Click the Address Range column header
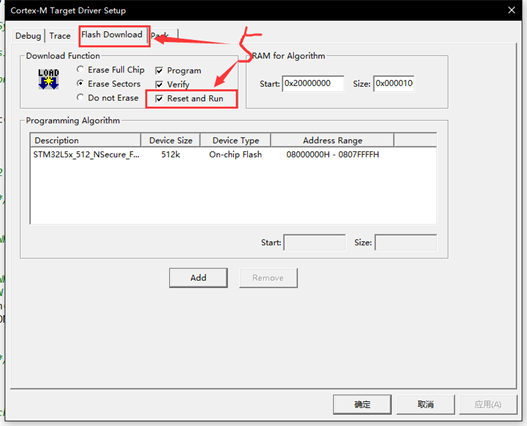This screenshot has width=527, height=426. 332,140
